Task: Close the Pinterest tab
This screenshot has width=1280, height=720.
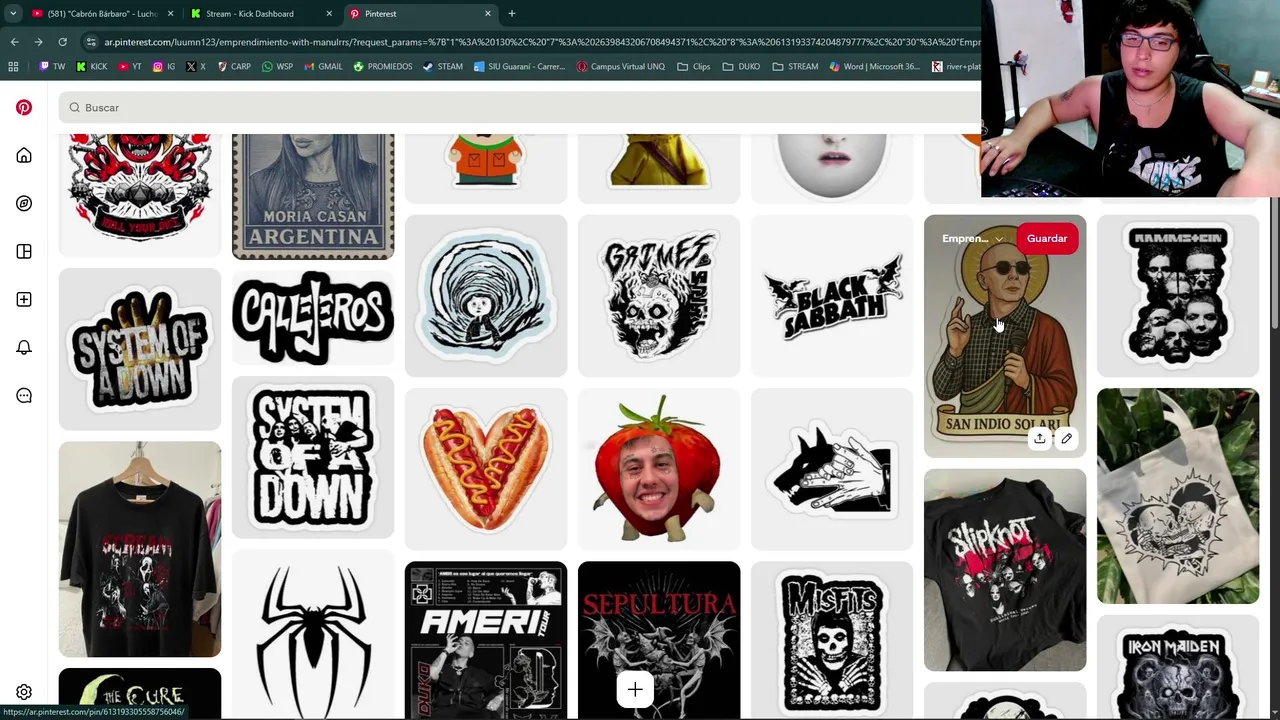Action: coord(488,13)
